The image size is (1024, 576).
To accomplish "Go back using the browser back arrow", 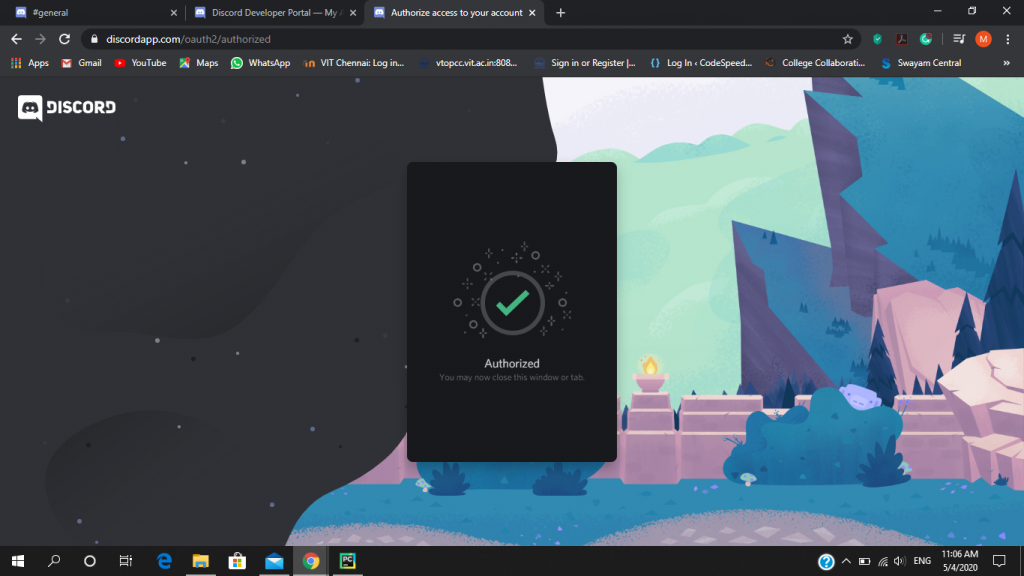I will pos(16,39).
